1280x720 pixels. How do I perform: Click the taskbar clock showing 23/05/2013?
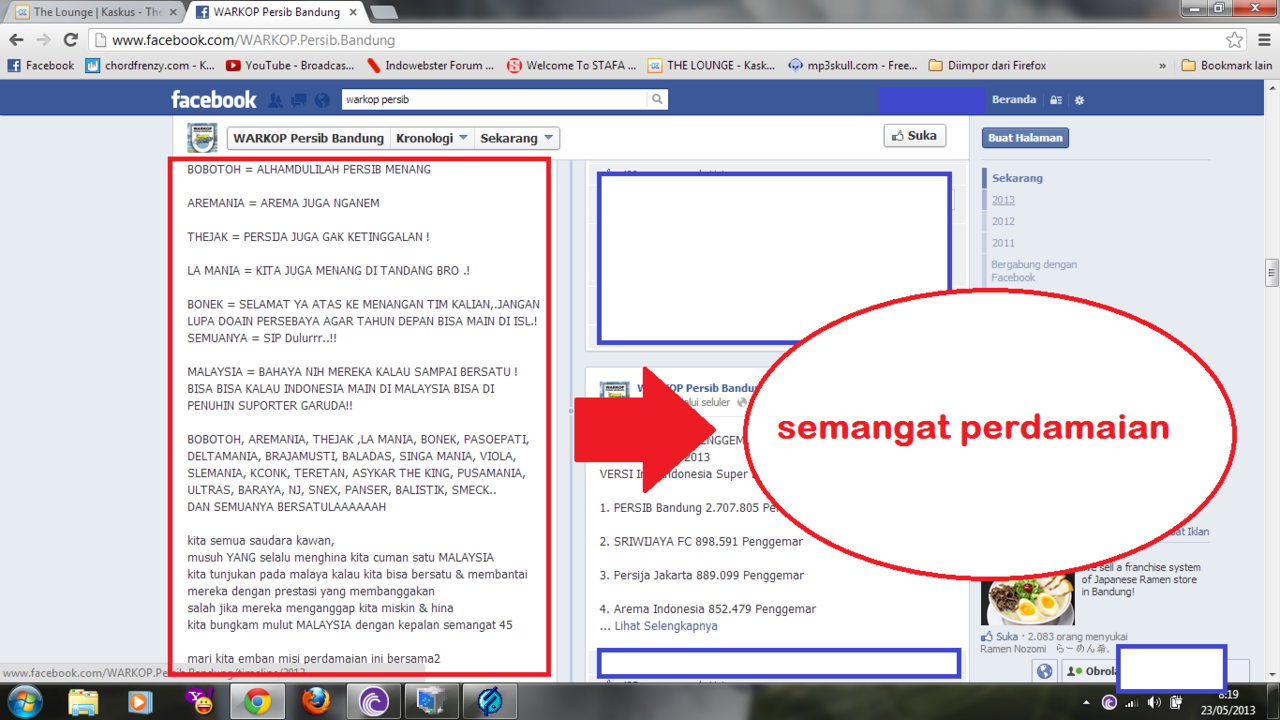pyautogui.click(x=1229, y=702)
